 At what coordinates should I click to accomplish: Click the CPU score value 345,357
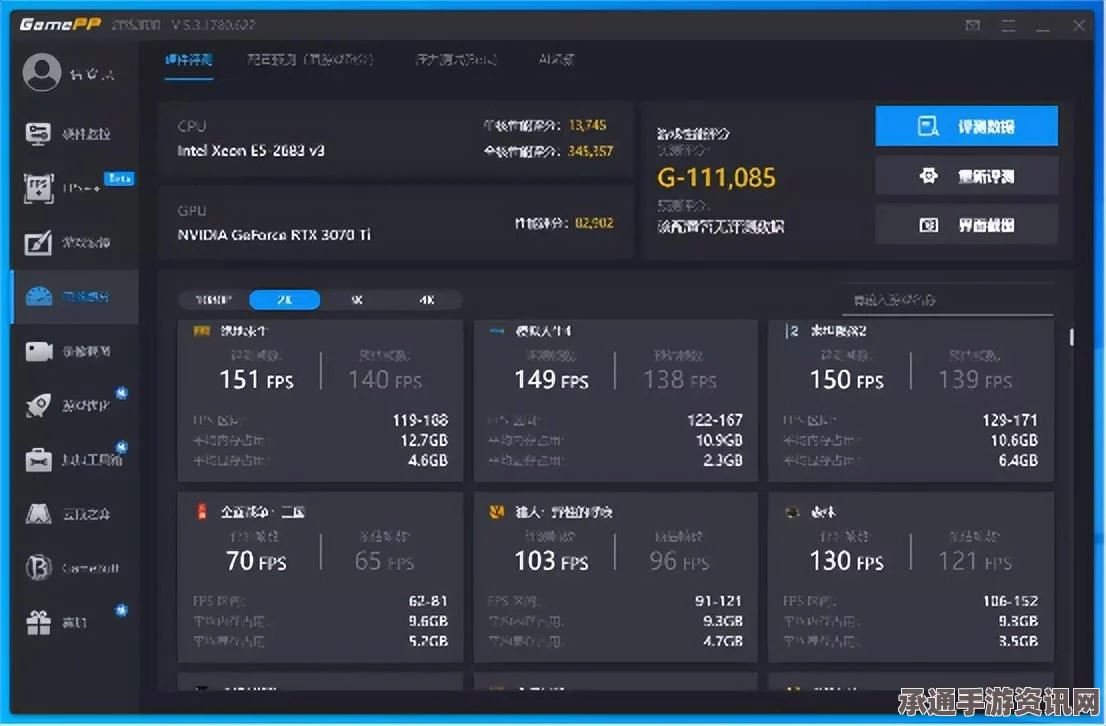coord(590,151)
